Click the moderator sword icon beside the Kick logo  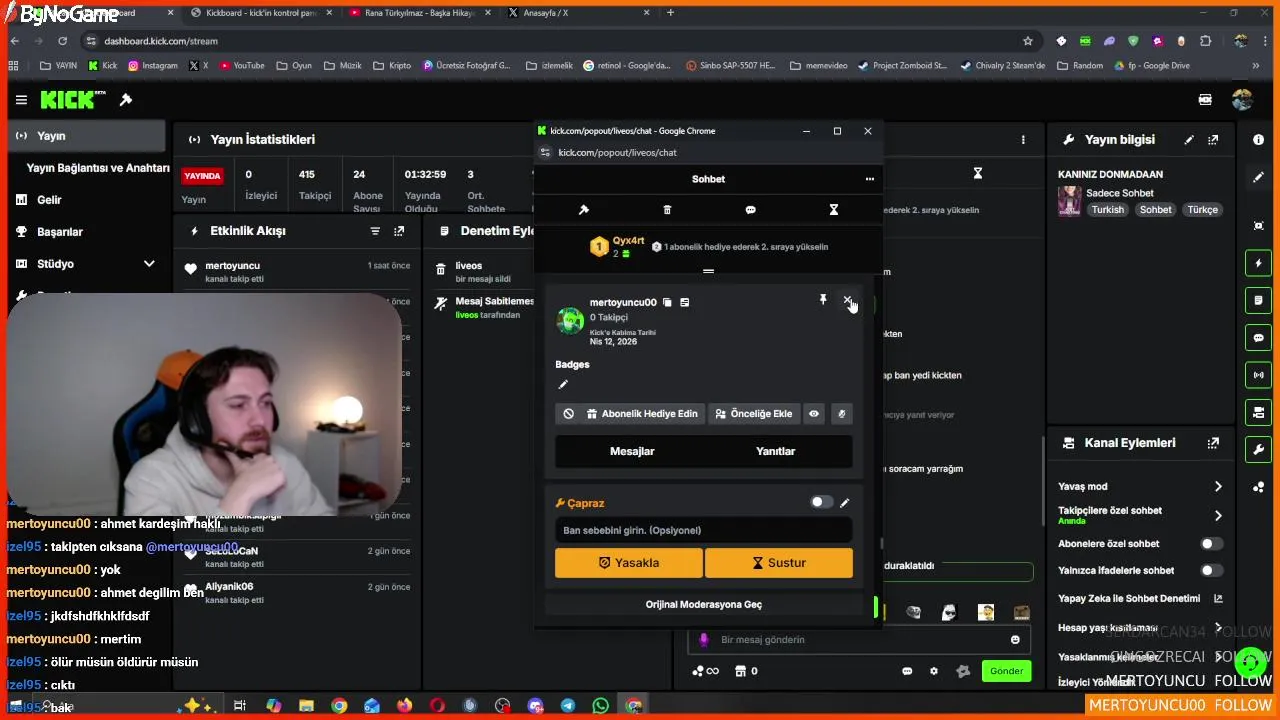(126, 100)
